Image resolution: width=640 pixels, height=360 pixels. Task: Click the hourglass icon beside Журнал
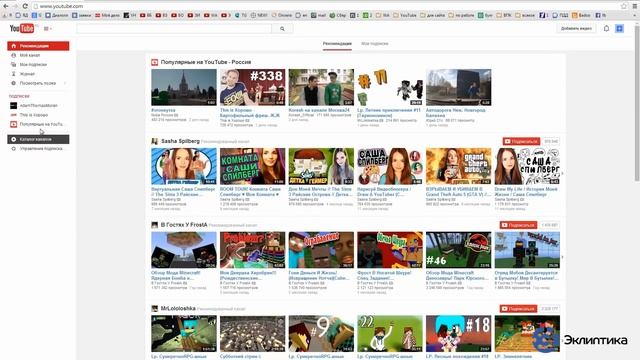[13, 74]
